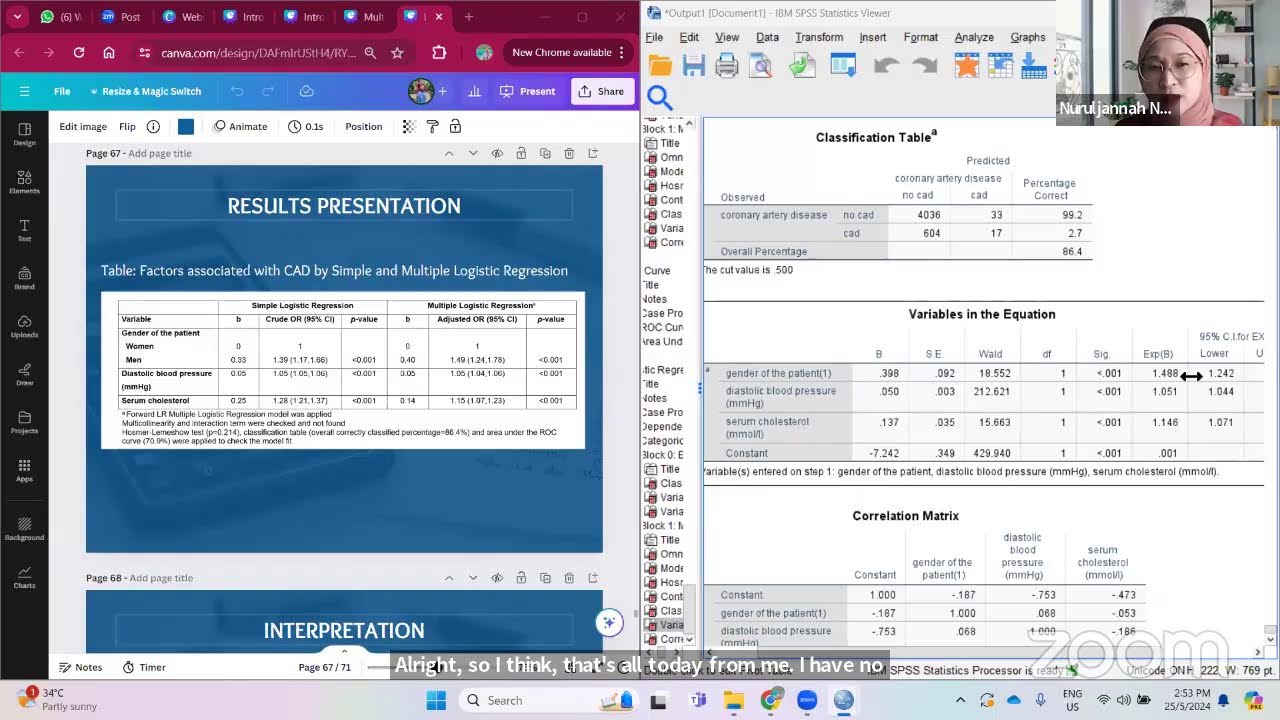This screenshot has height=720, width=1280.
Task: Toggle hide page eye icon for Page 67
Action: [497, 153]
